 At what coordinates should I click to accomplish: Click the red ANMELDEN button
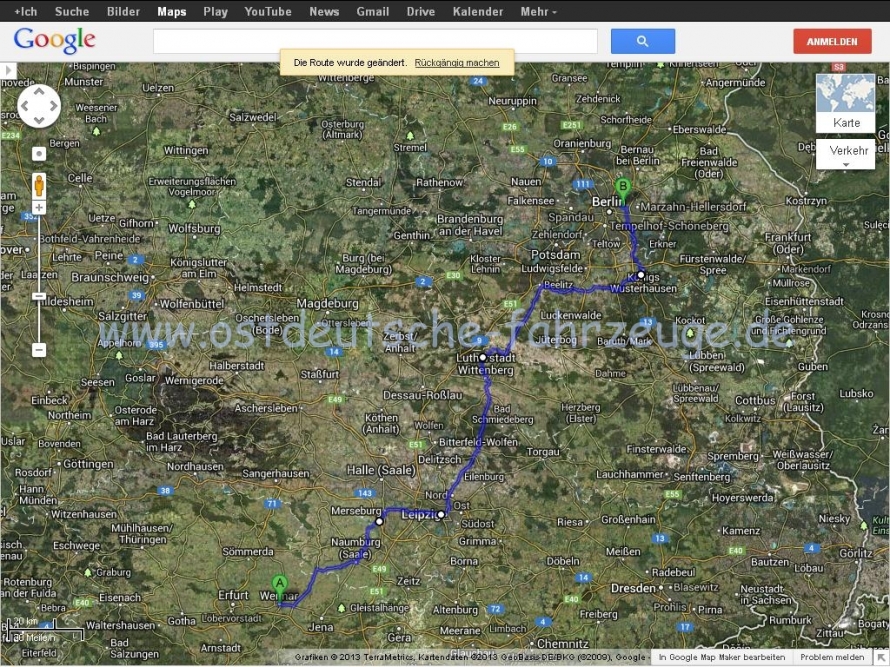(x=832, y=41)
